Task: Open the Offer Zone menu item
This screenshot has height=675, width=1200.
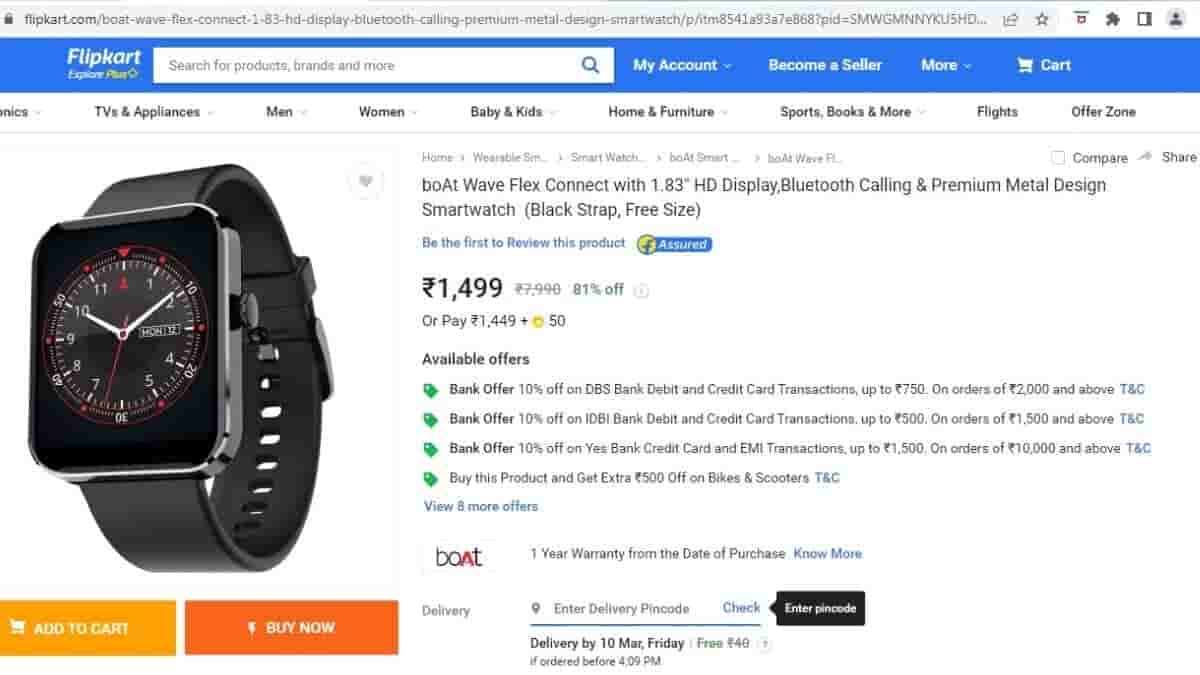Action: 1103,112
